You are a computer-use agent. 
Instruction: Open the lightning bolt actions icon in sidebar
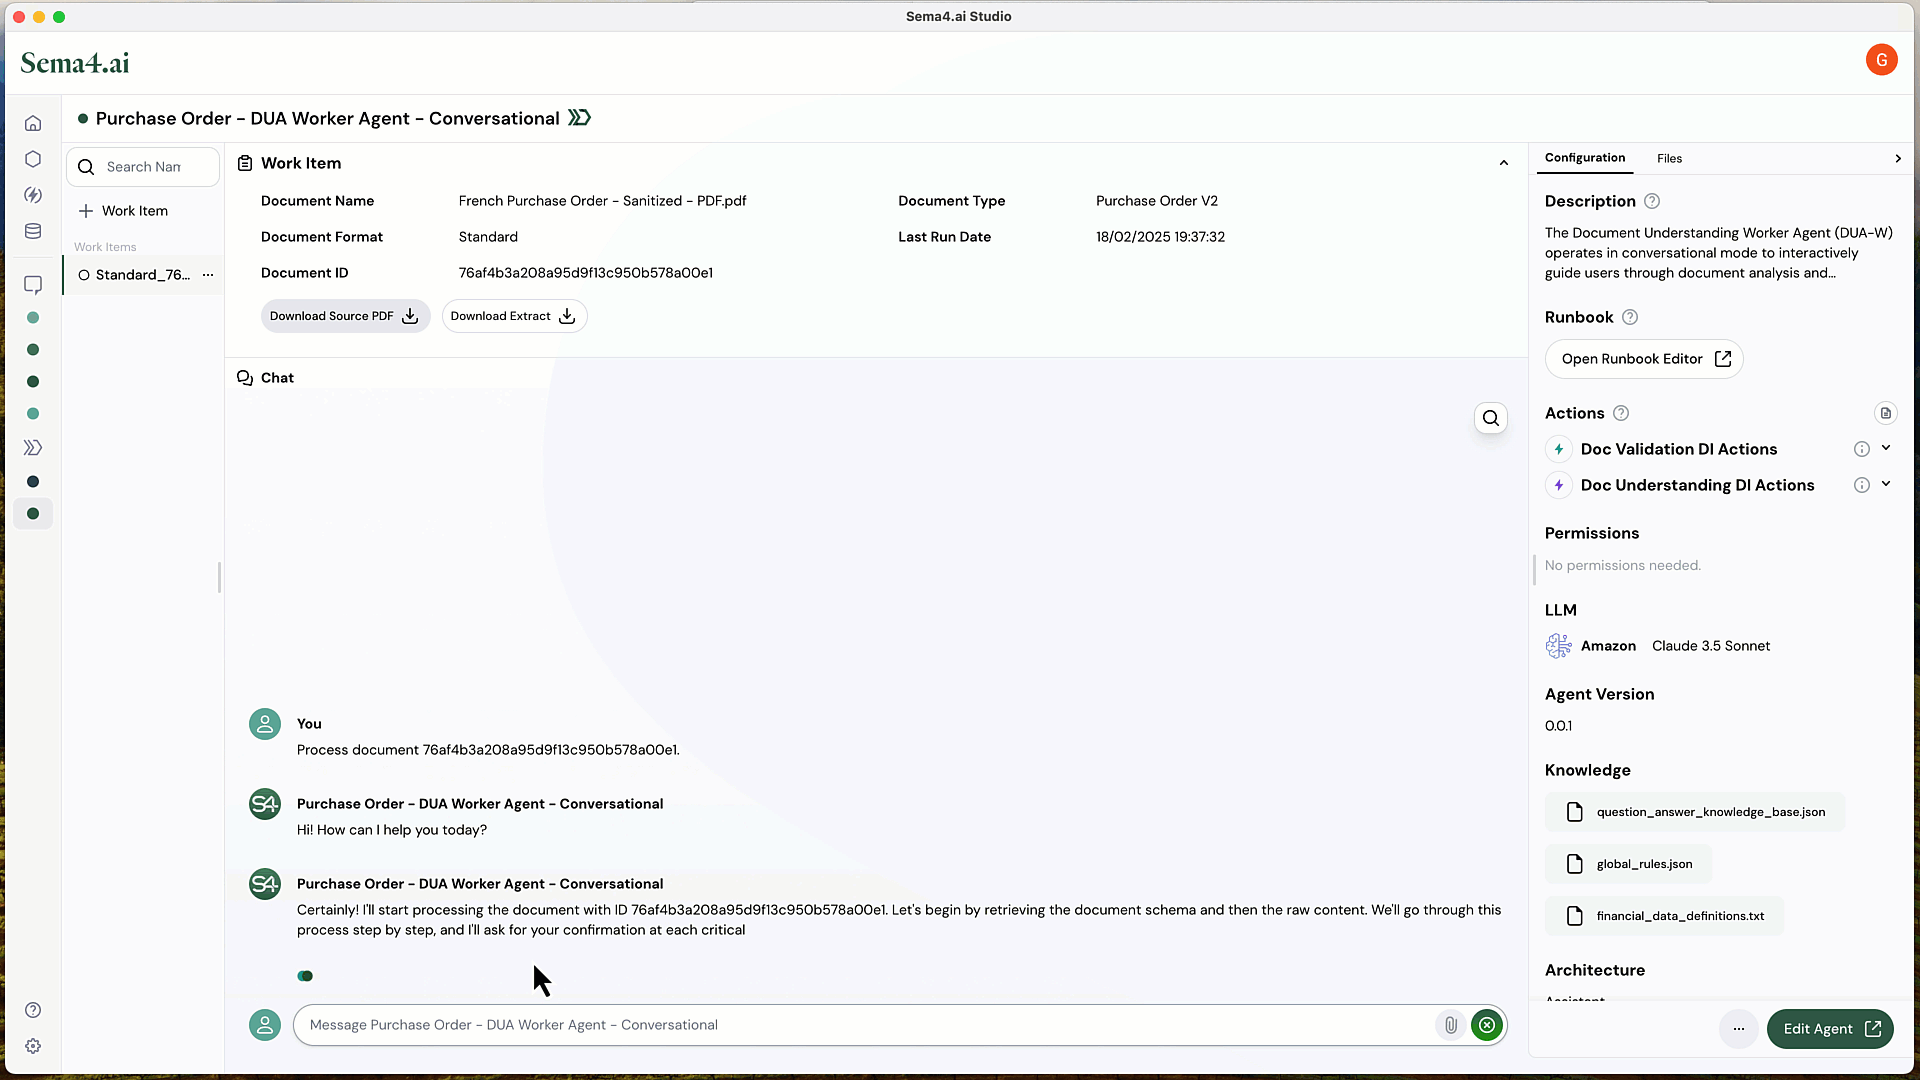[x=33, y=195]
